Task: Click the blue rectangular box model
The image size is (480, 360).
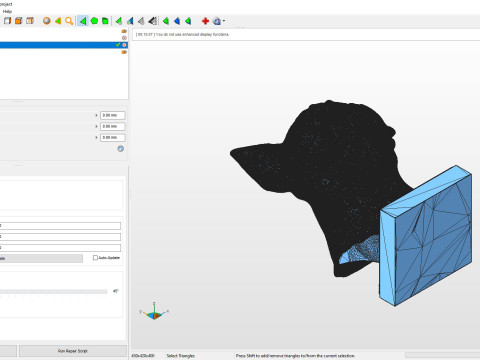Action: point(426,236)
